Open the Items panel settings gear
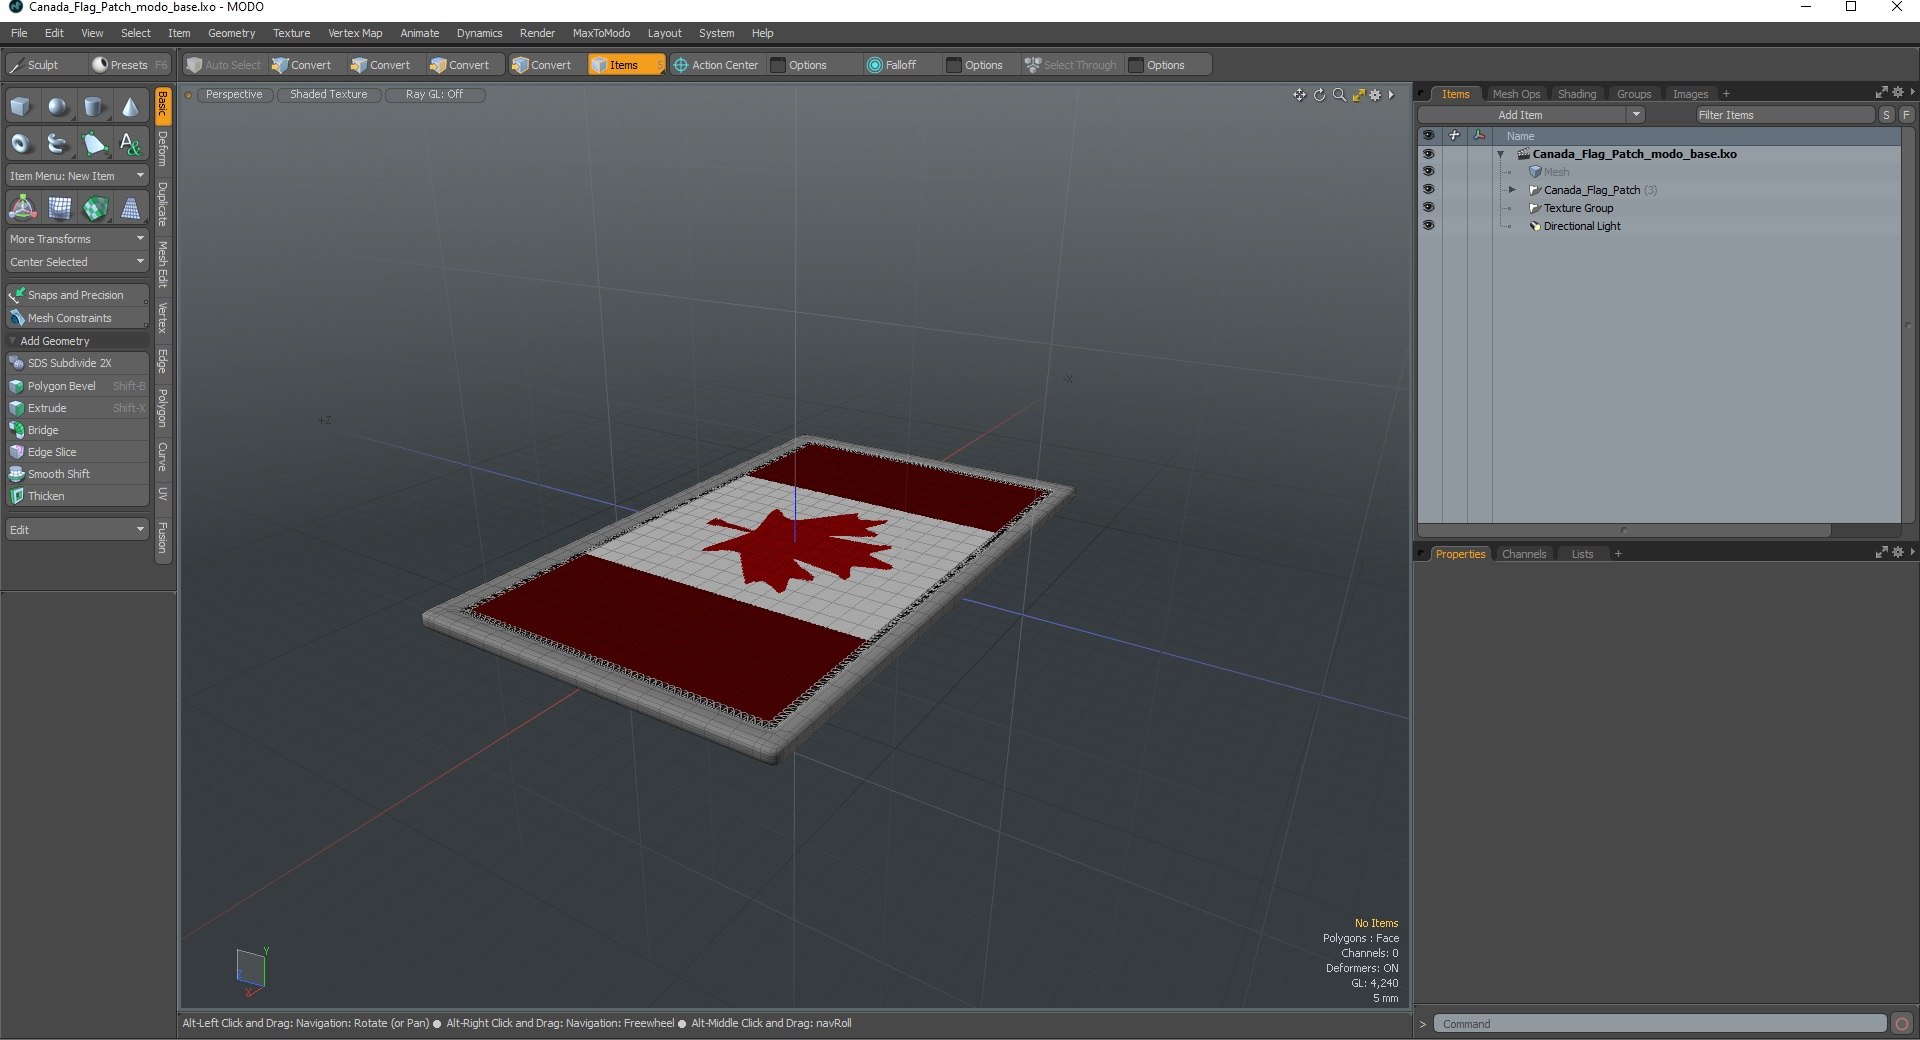The image size is (1920, 1040). [1897, 92]
